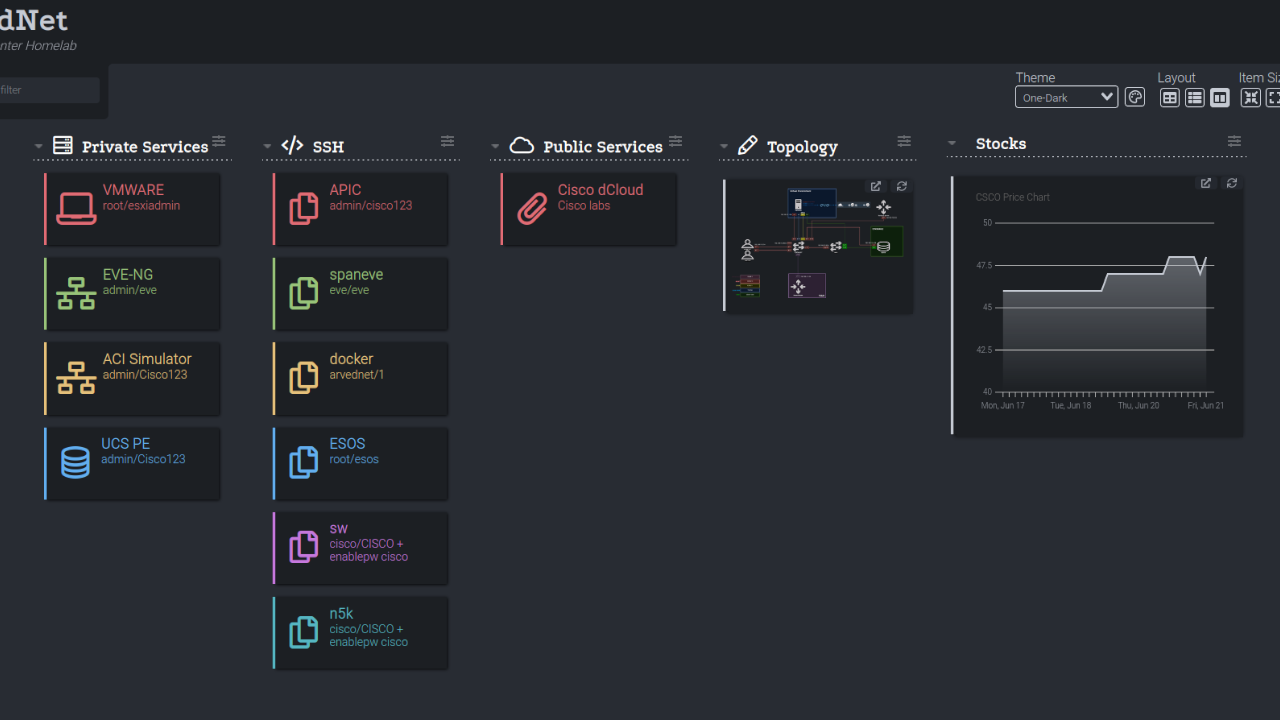Refresh the Topology widget
1280x720 pixels.
coord(902,186)
